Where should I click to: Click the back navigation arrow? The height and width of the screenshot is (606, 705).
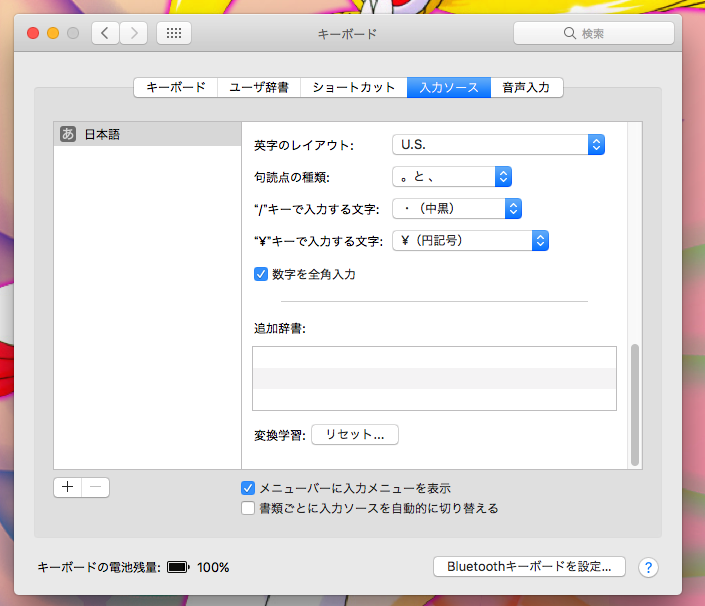[106, 33]
